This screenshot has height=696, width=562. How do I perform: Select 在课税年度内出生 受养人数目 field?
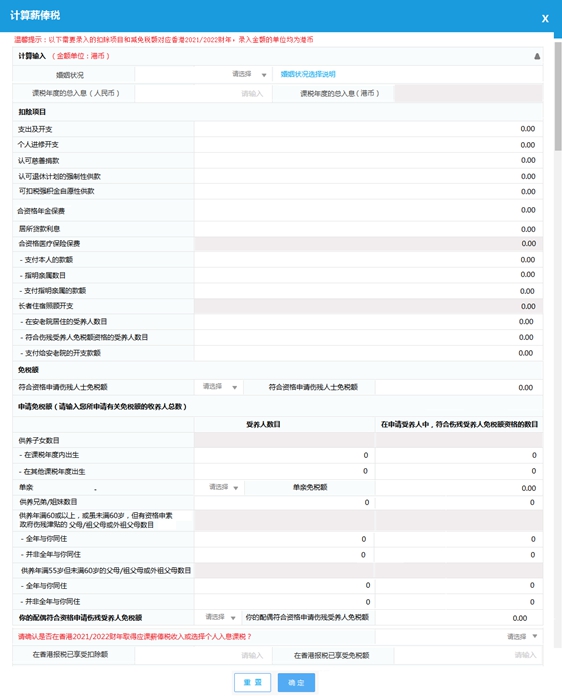285,455
